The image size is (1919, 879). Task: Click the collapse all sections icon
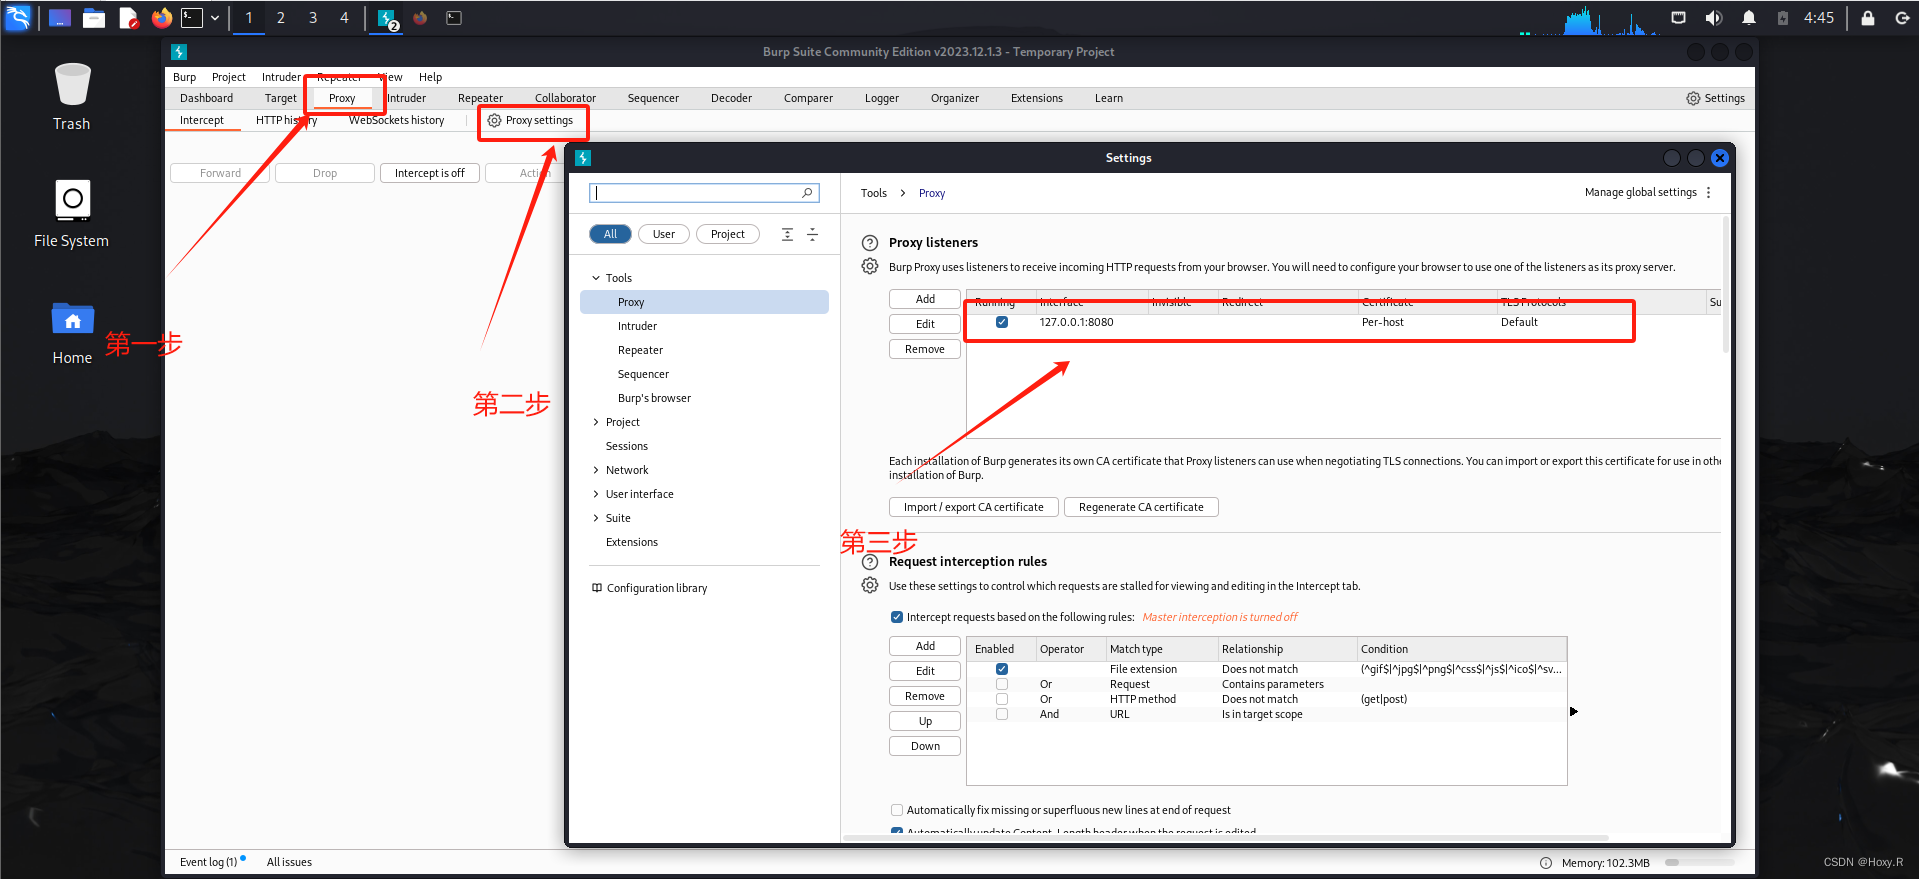[812, 234]
